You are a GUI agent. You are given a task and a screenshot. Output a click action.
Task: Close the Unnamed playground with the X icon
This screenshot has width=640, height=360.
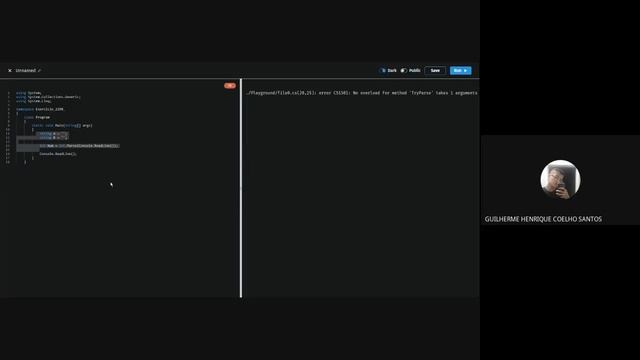point(10,71)
